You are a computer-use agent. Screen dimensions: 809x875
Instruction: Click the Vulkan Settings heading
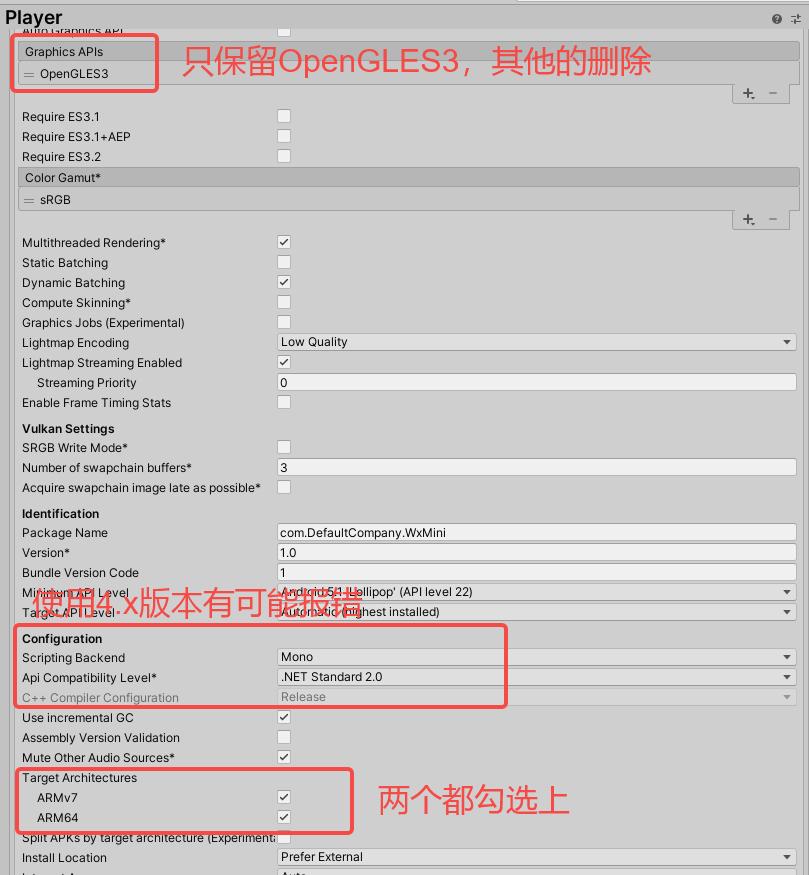click(x=68, y=429)
